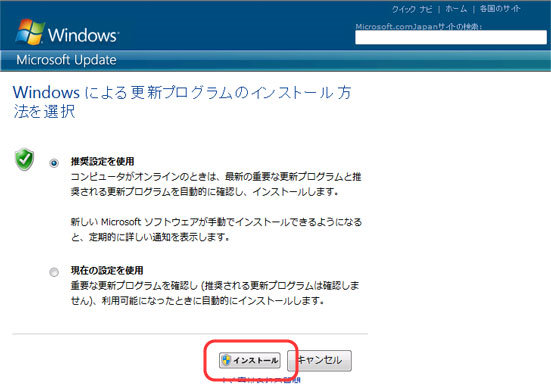
Task: Select 現在の設定を使用 radio button
Action: pyautogui.click(x=54, y=272)
